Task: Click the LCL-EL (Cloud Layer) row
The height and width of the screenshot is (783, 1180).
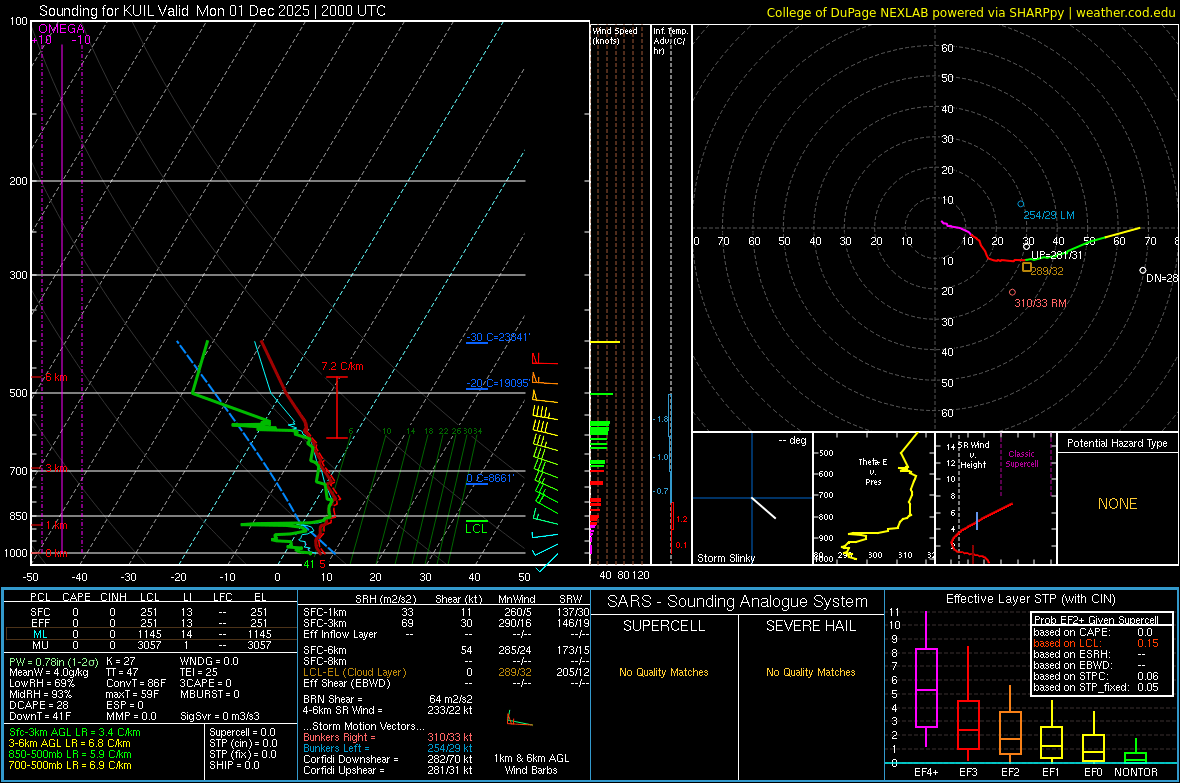Action: coord(446,672)
